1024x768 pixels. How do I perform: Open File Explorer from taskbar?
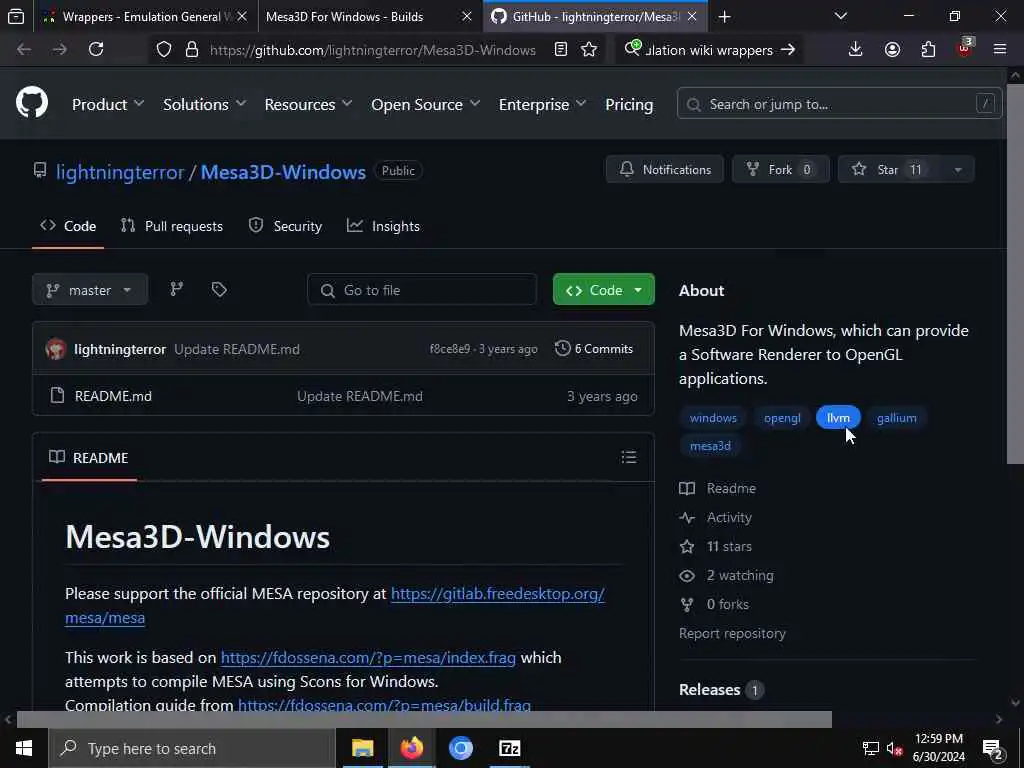pos(362,748)
